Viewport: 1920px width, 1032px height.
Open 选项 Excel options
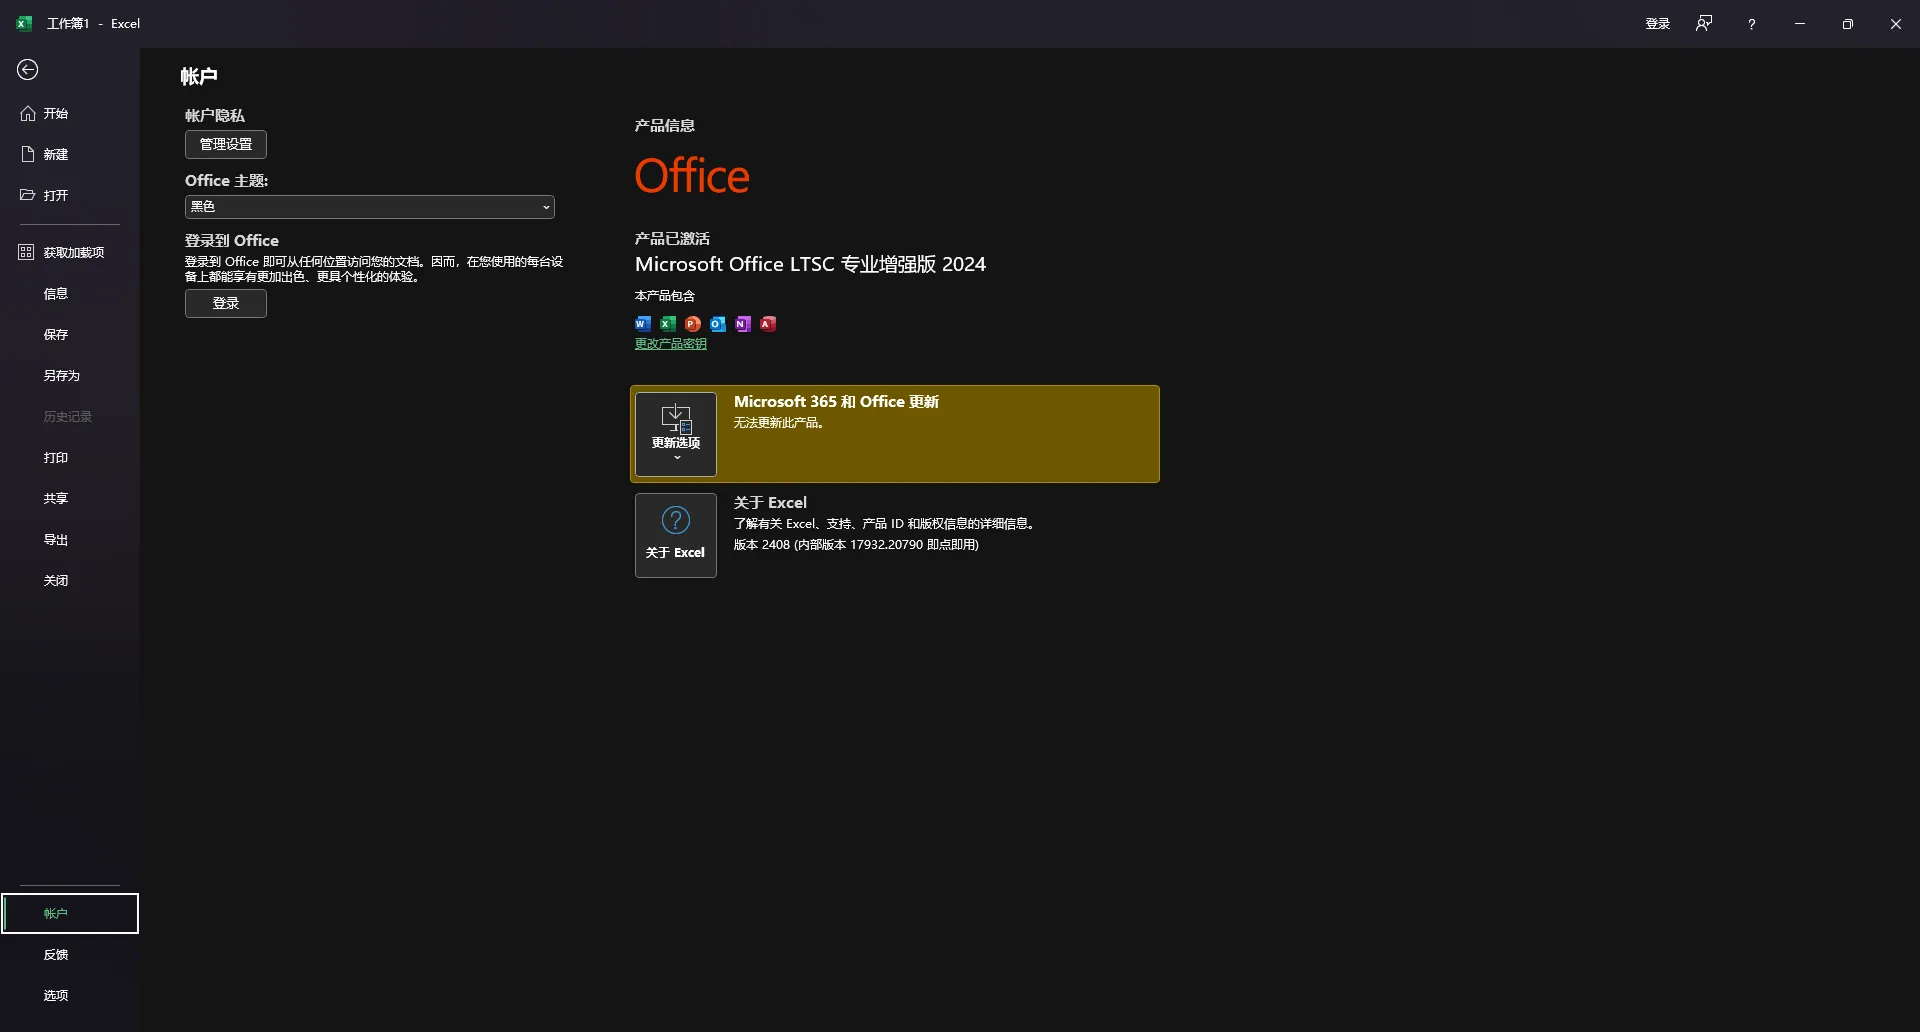tap(70, 995)
